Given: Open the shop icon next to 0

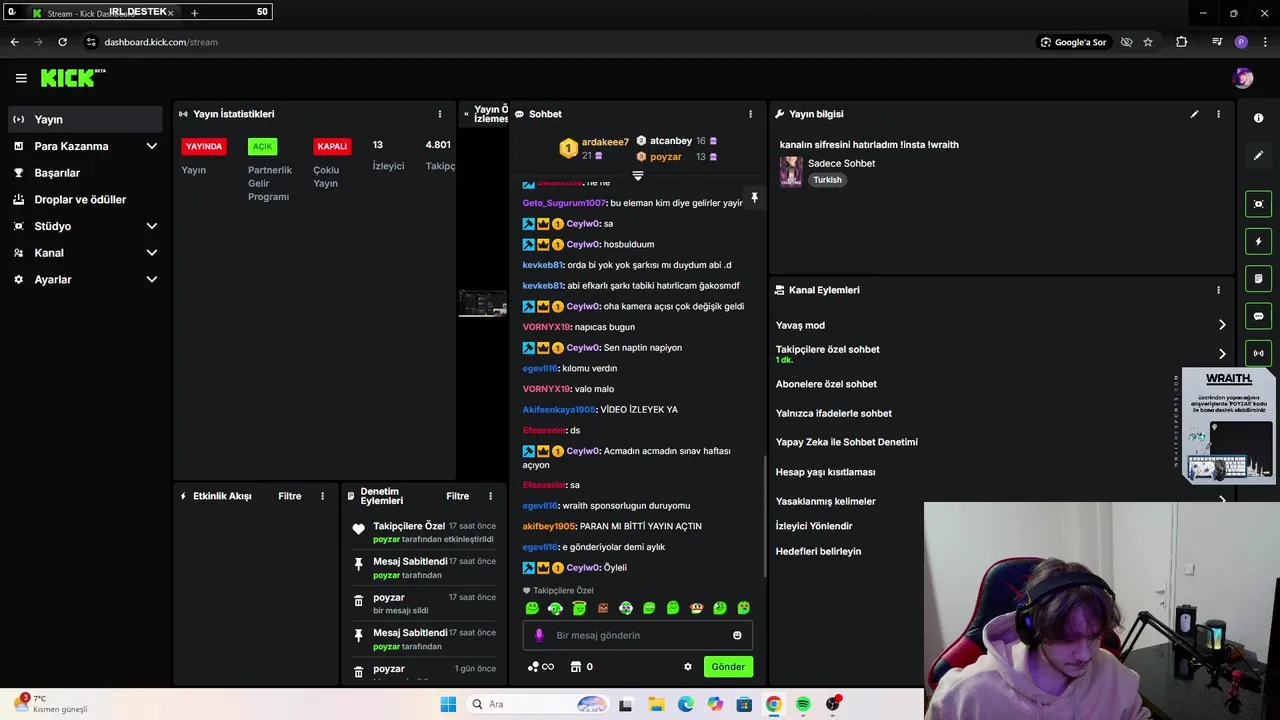Looking at the screenshot, I should 576,667.
